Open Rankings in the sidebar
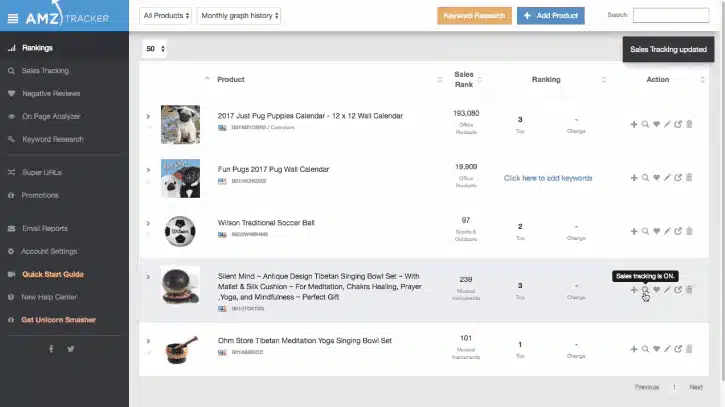Viewport: 725px width, 407px height. coord(37,48)
